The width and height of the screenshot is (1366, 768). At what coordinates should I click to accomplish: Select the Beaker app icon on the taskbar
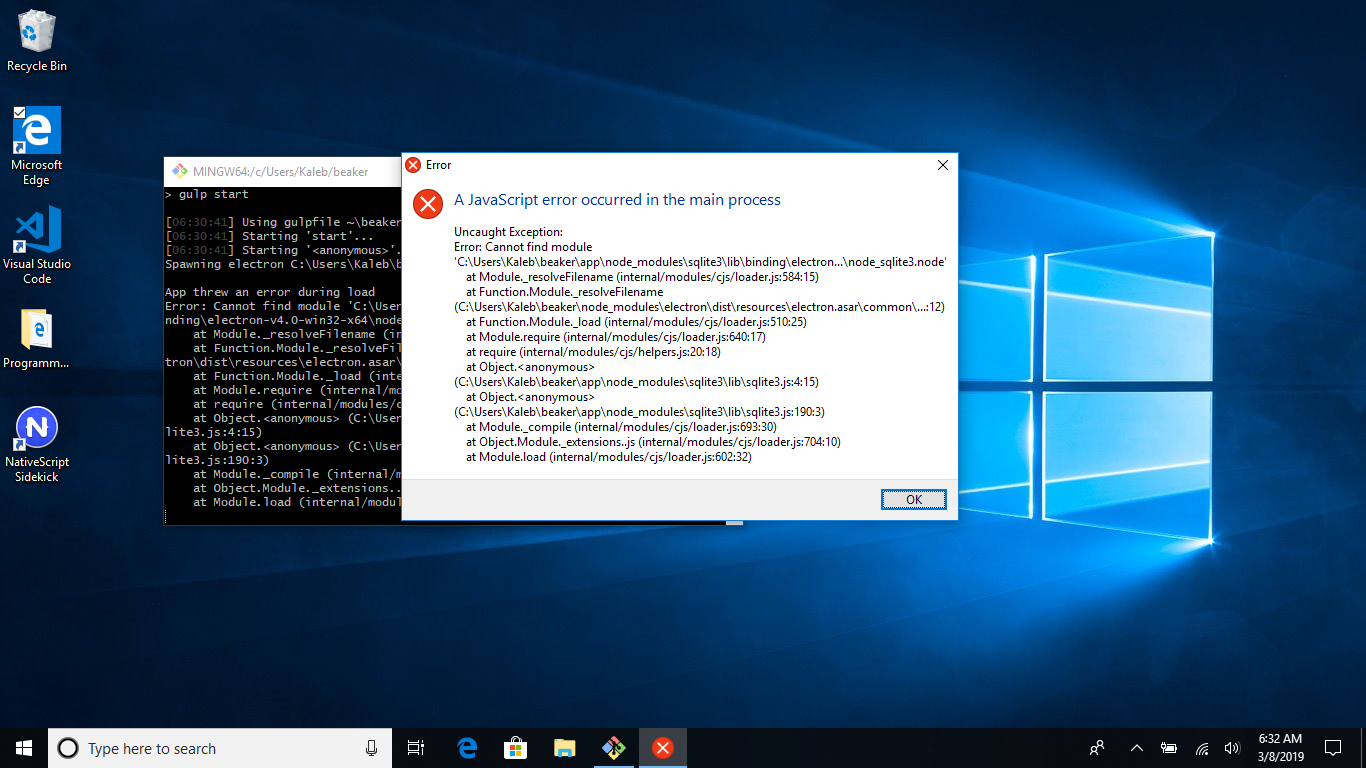coord(613,747)
